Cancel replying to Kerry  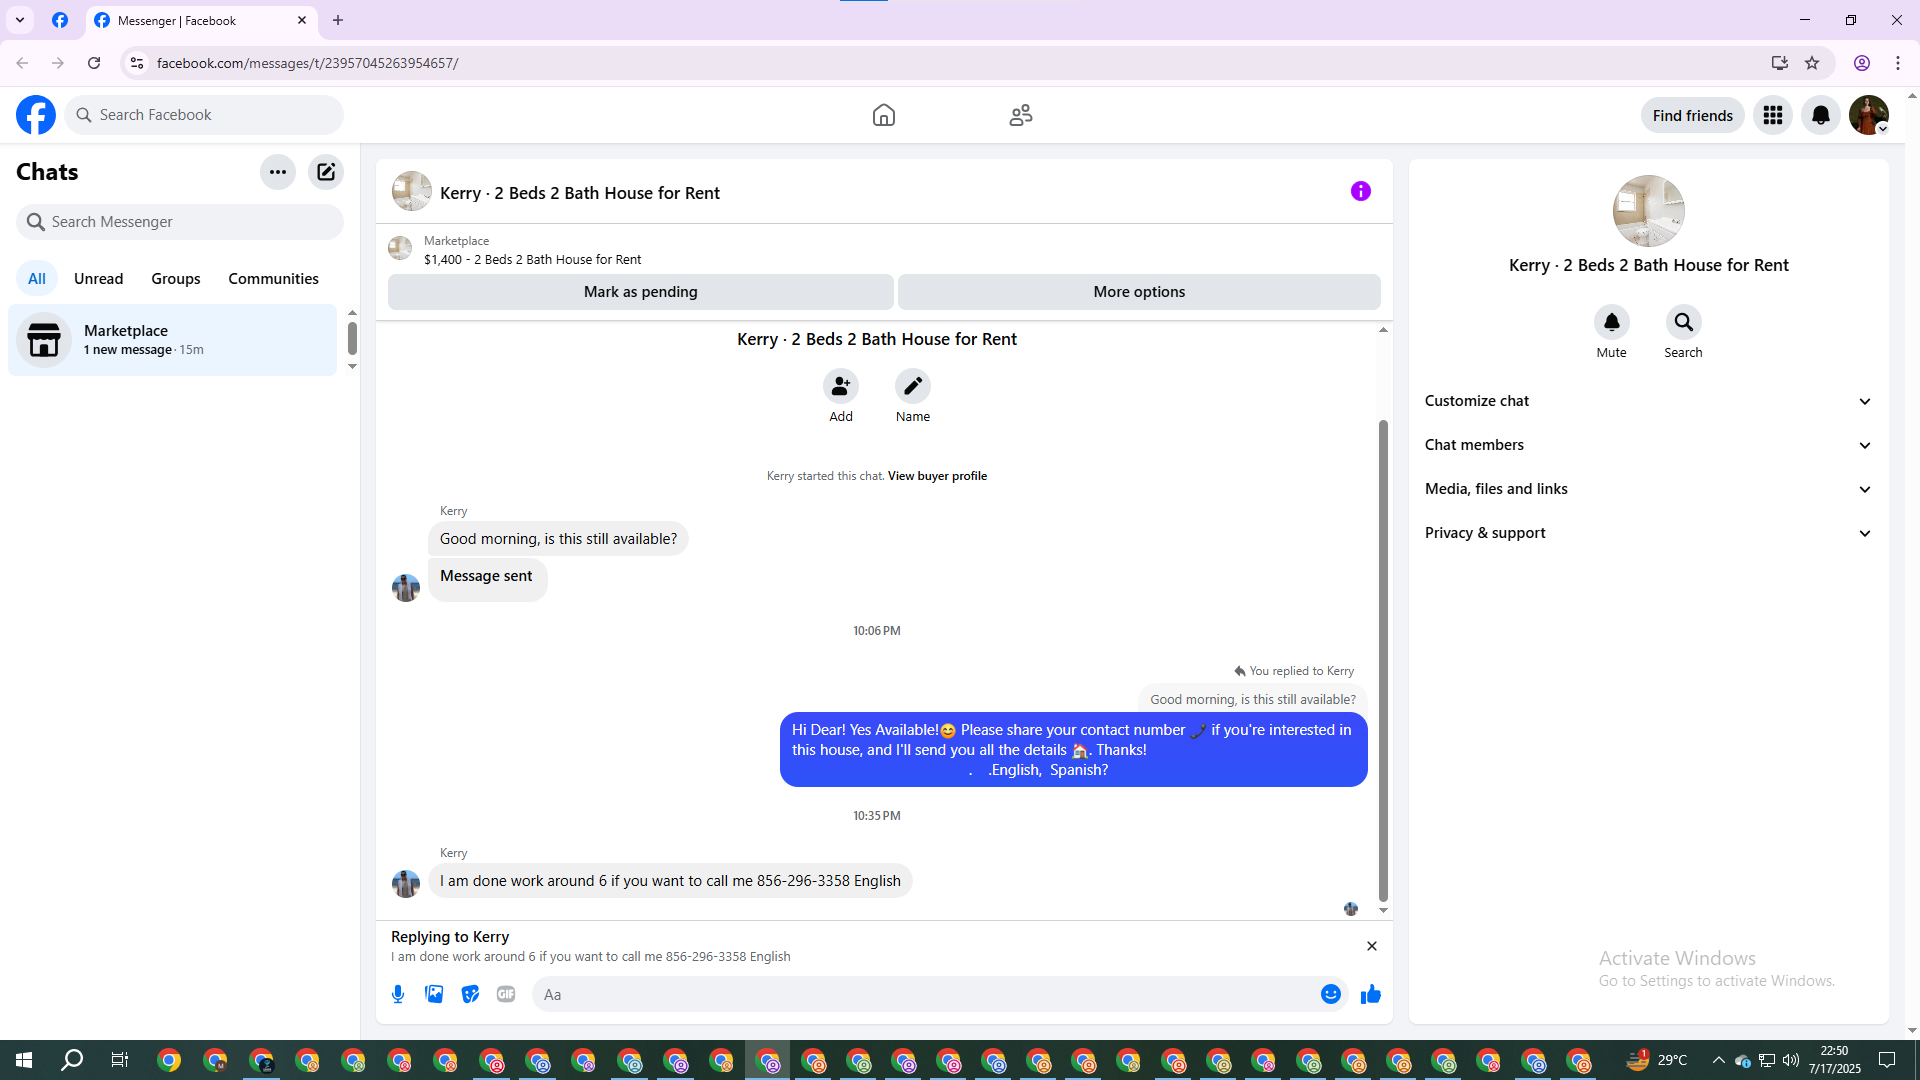(1372, 946)
